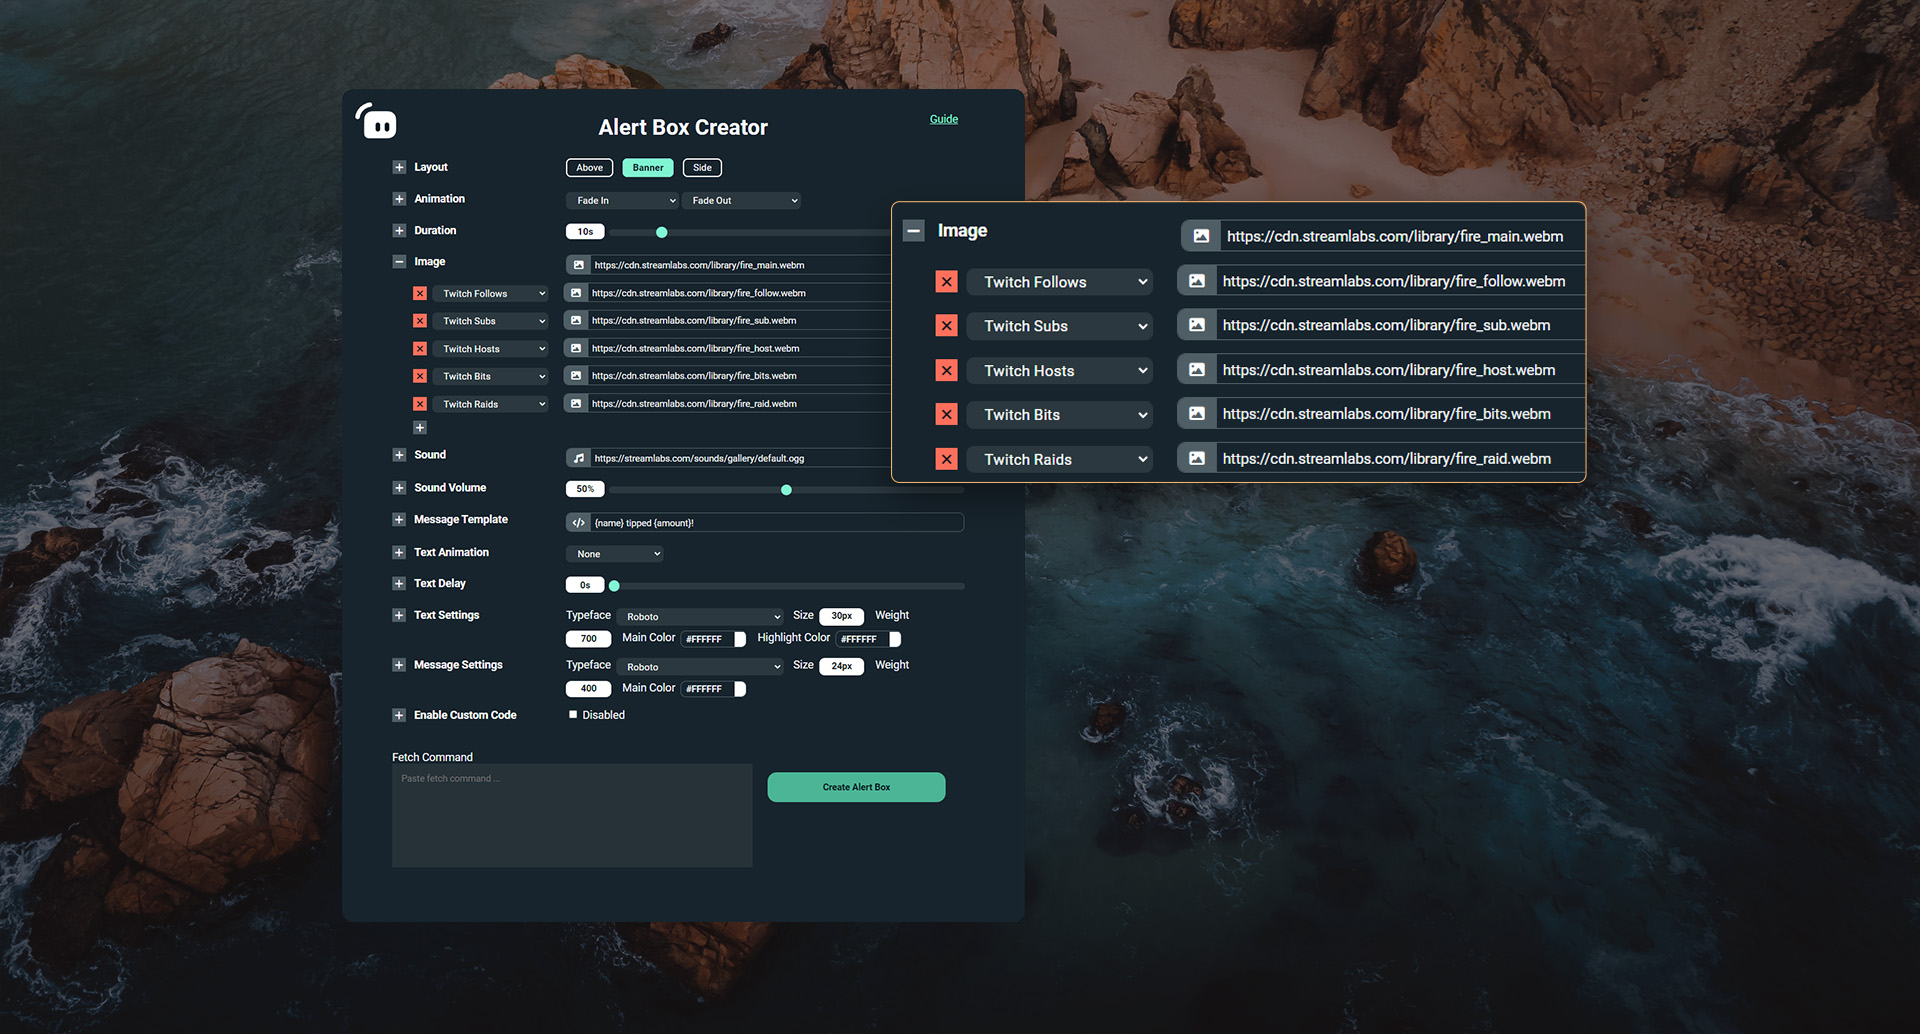Viewport: 1920px width, 1034px height.
Task: Click image icon beside fire_sub.webm in form
Action: [576, 320]
